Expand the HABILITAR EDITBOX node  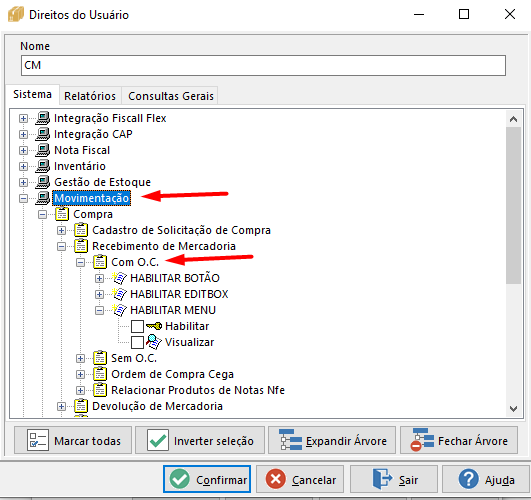pos(99,294)
